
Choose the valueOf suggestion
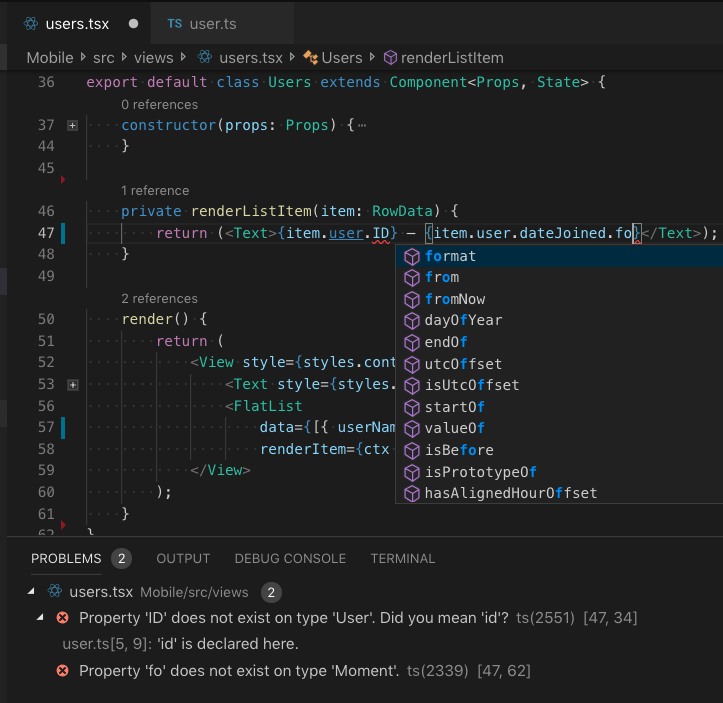tap(559, 428)
